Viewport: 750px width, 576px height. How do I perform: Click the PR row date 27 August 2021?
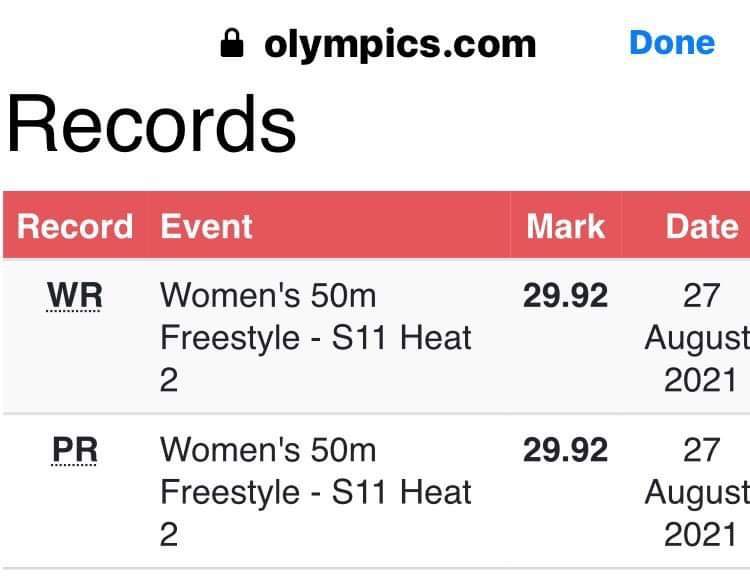pos(697,492)
